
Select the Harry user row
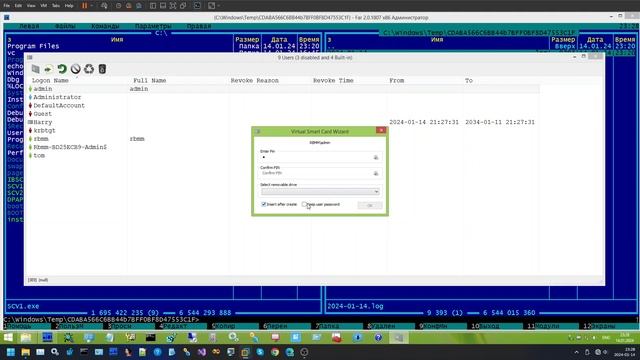284,122
